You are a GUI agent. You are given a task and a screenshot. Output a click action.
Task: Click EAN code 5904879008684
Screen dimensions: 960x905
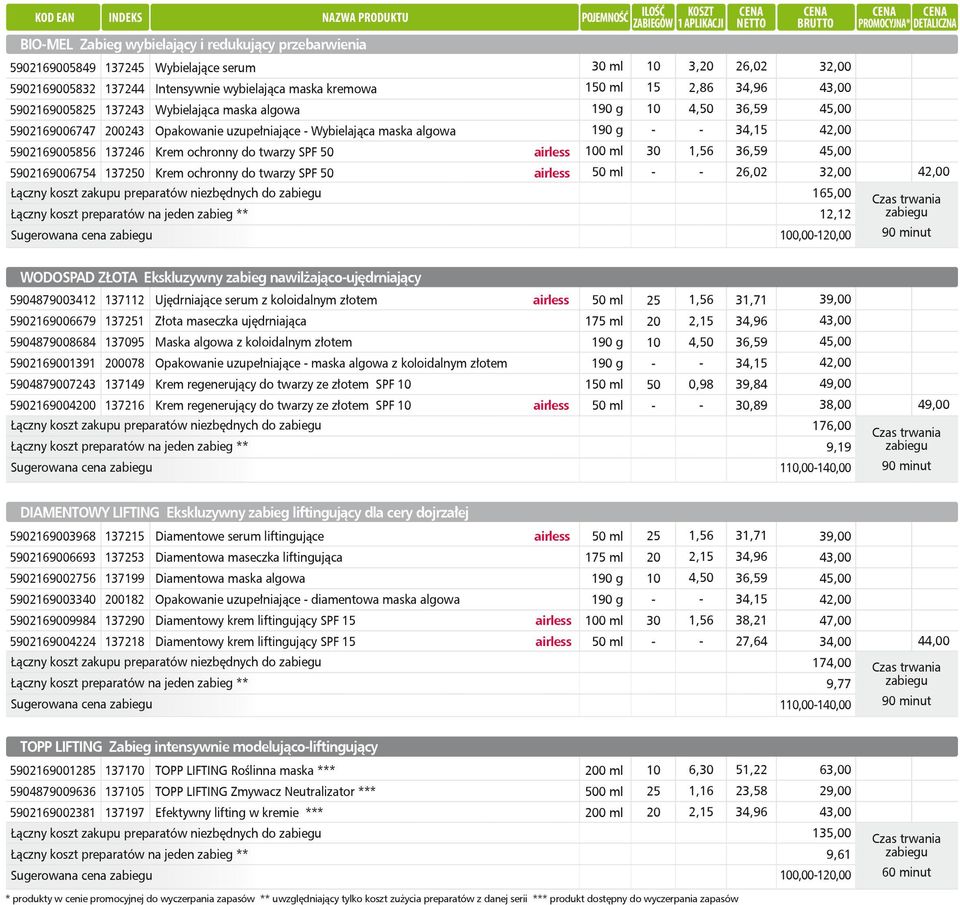point(53,342)
